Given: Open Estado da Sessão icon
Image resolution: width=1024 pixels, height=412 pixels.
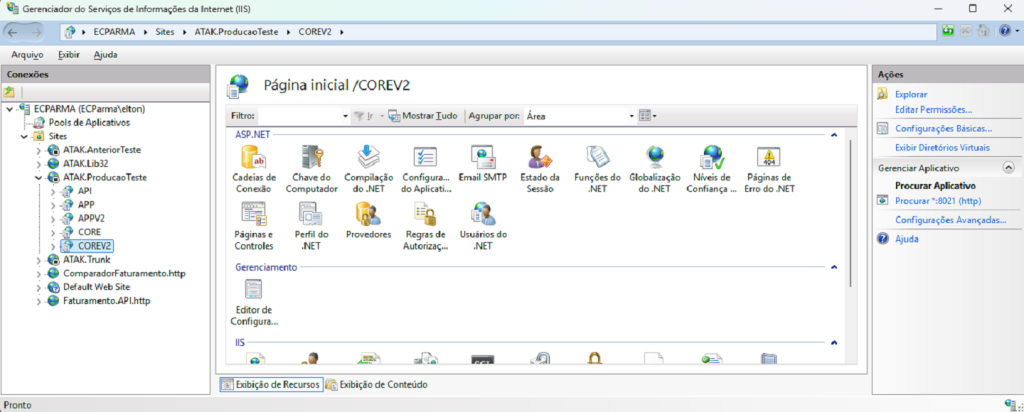Looking at the screenshot, I should click(540, 158).
